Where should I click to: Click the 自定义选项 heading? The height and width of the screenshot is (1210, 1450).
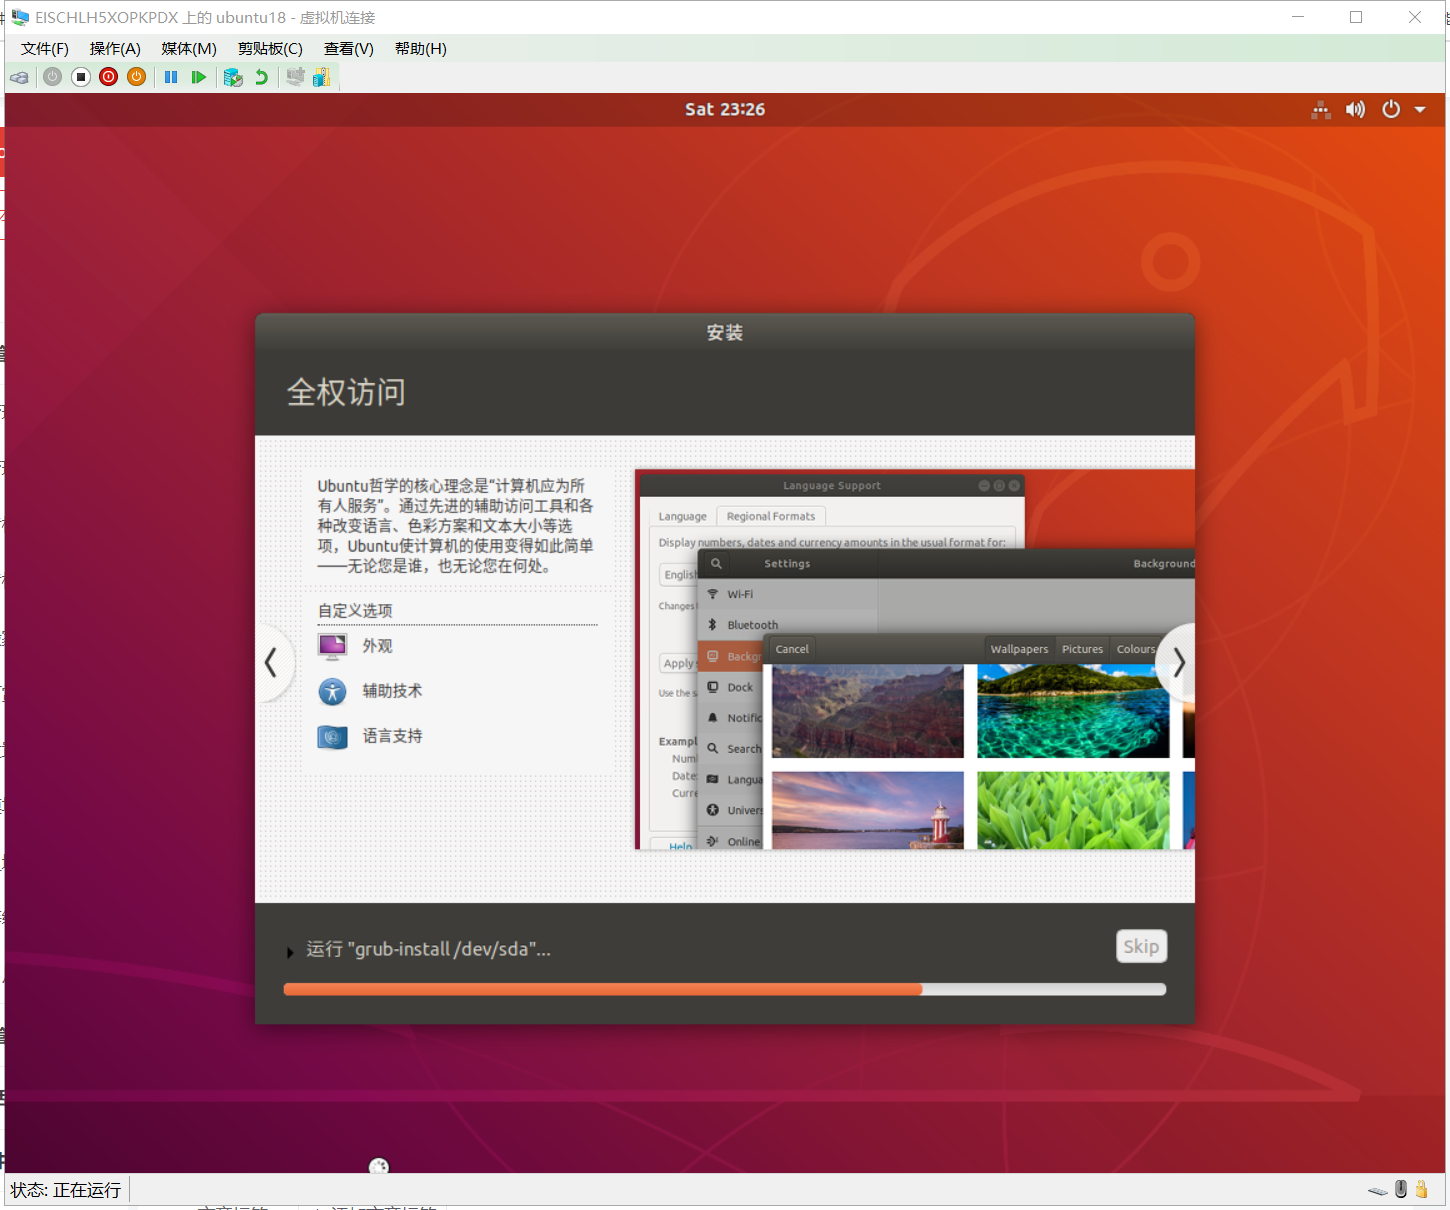355,611
